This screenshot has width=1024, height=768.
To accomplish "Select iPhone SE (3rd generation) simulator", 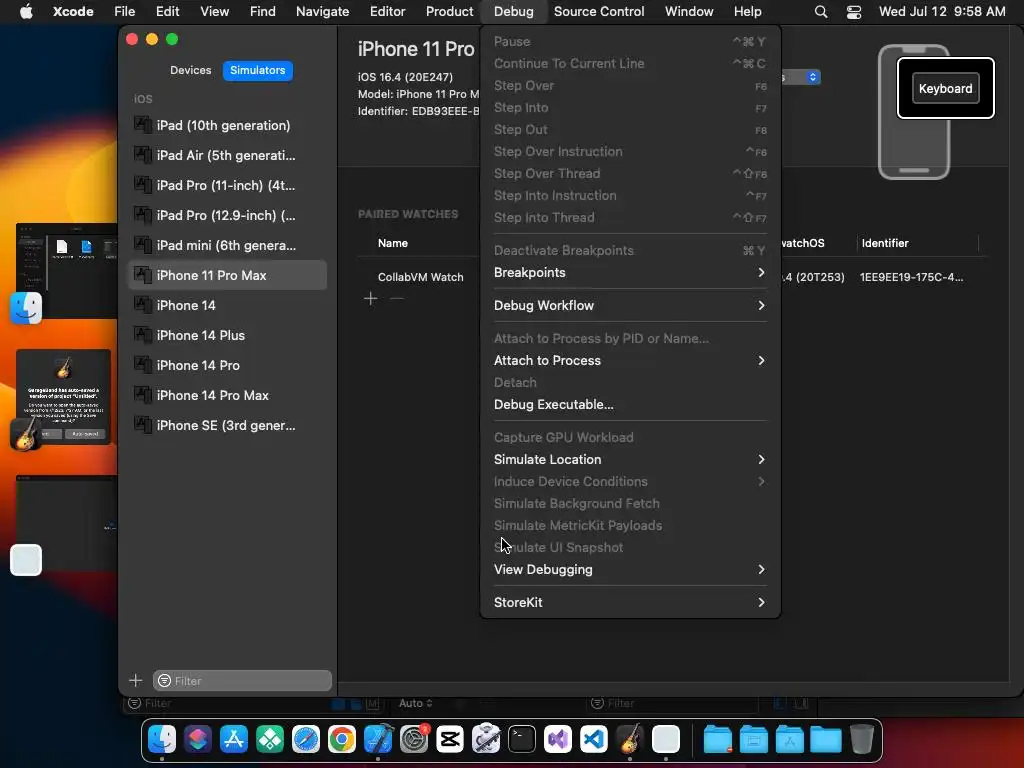I will [x=227, y=425].
